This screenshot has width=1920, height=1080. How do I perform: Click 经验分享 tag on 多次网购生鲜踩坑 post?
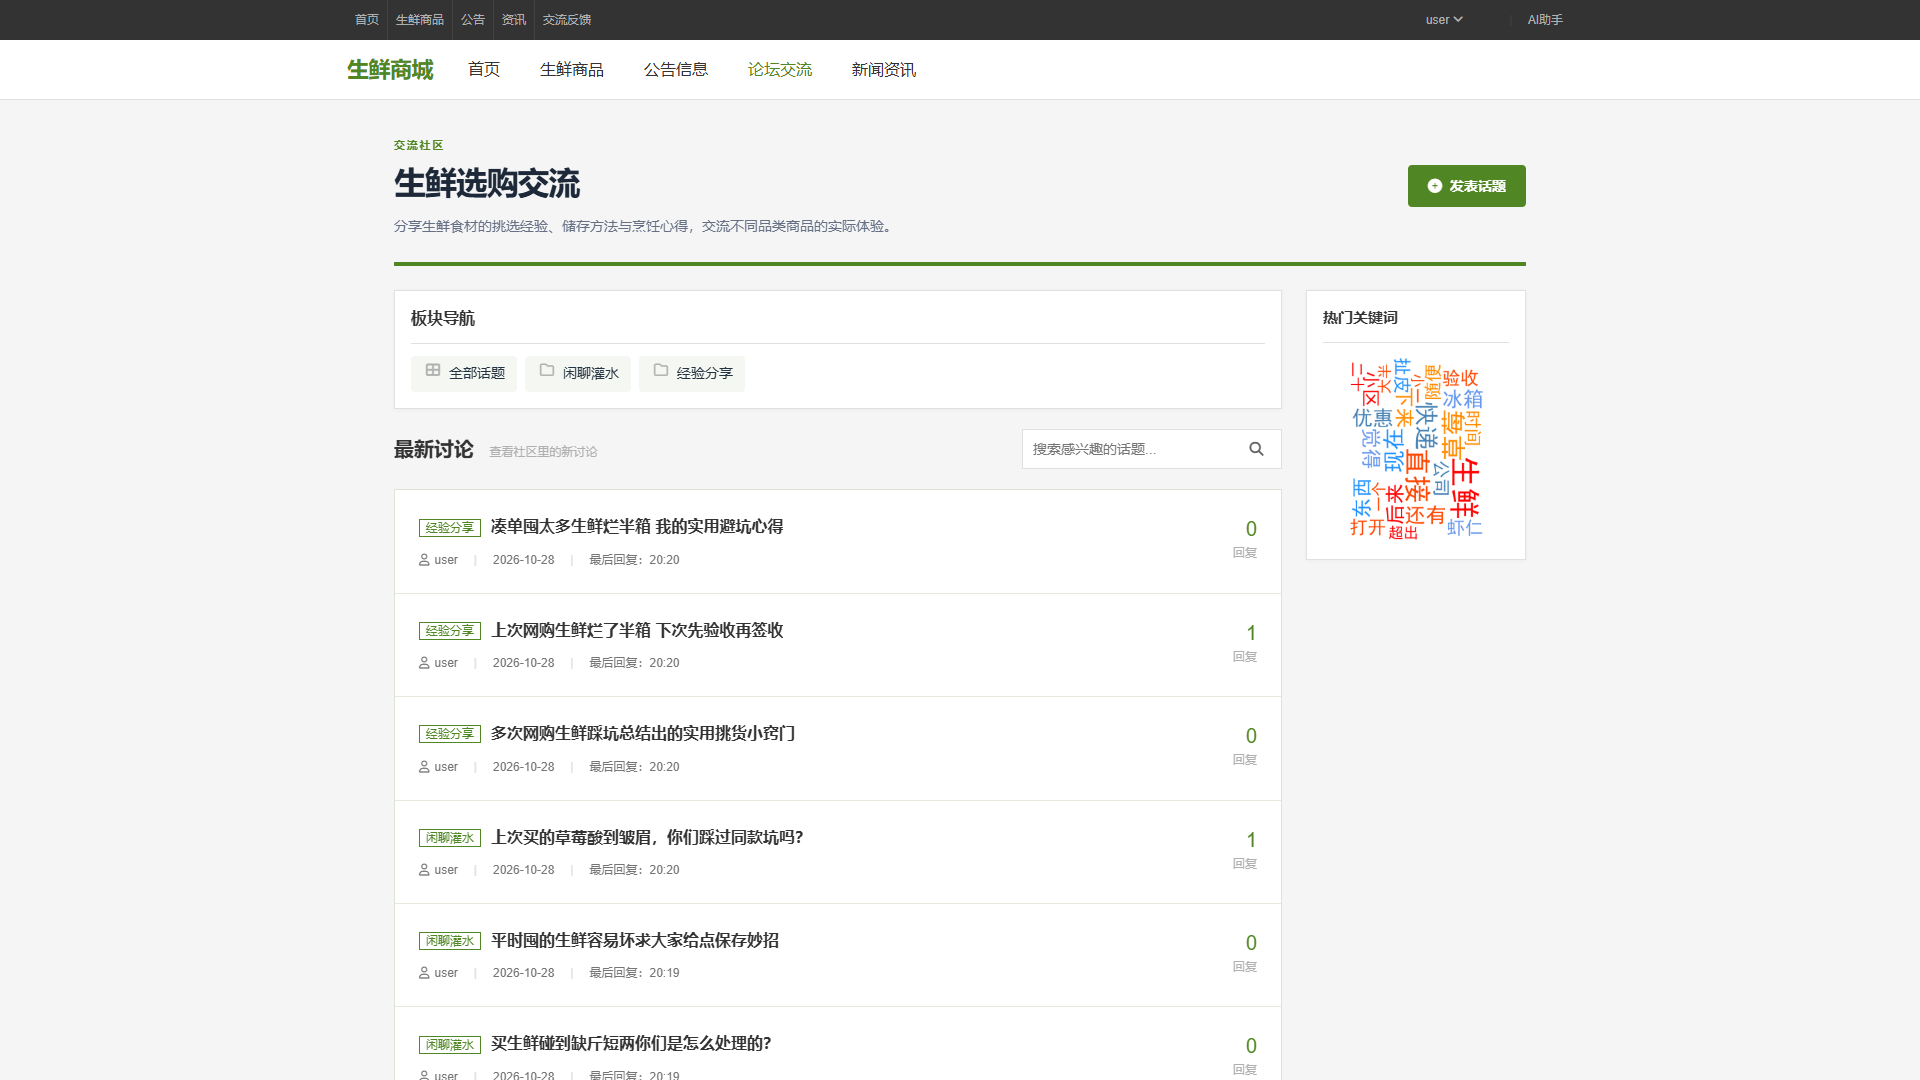click(x=450, y=734)
